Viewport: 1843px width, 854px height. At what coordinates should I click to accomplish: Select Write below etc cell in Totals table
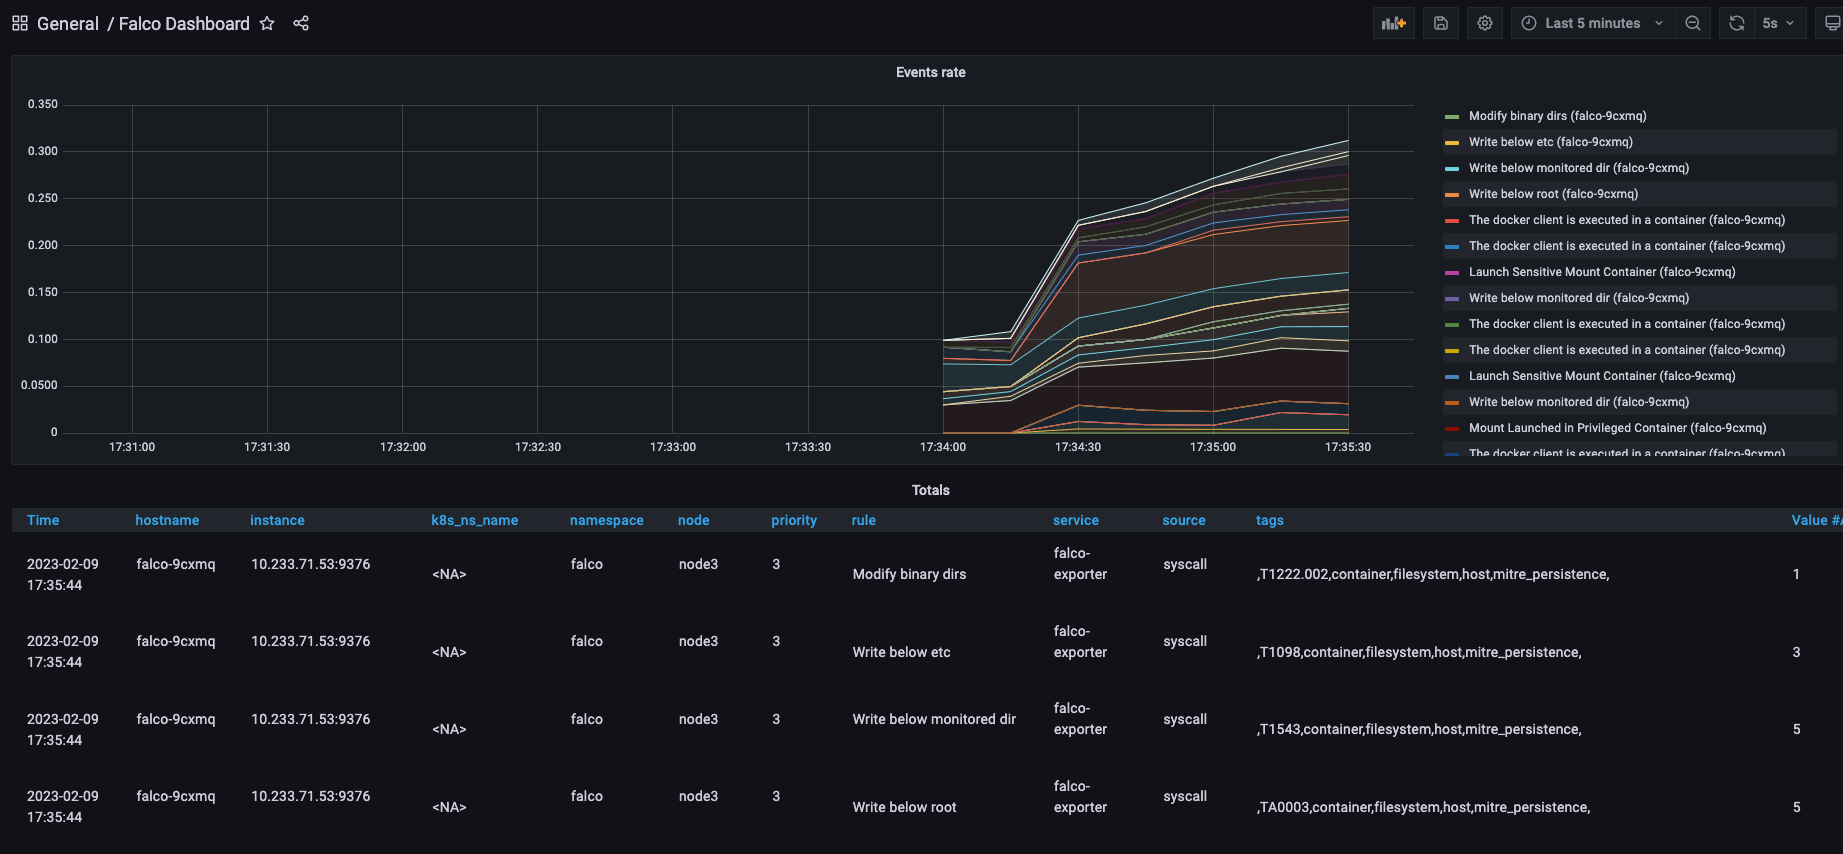(x=901, y=652)
